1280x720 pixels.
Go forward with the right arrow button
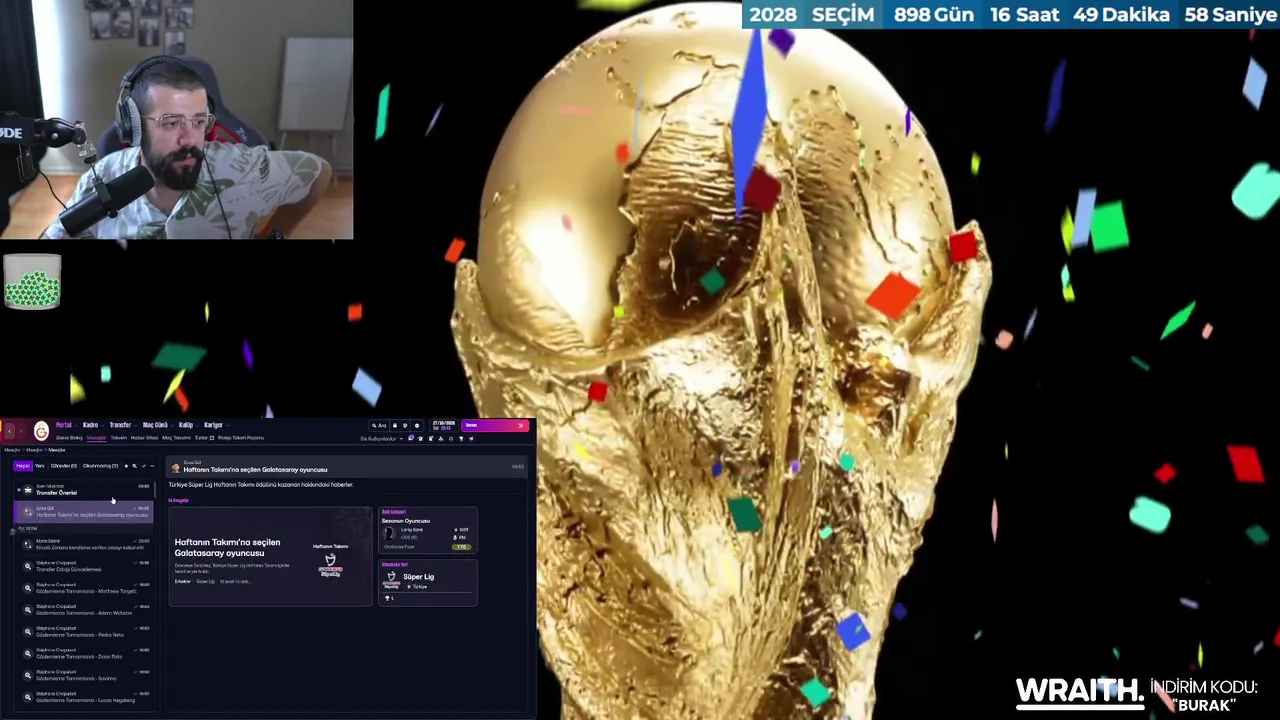click(21, 431)
